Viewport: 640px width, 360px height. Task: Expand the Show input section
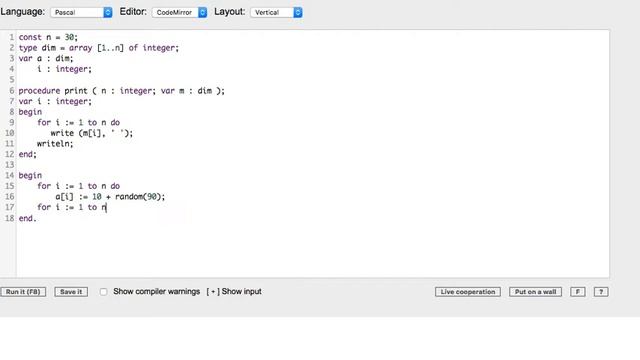[234, 291]
